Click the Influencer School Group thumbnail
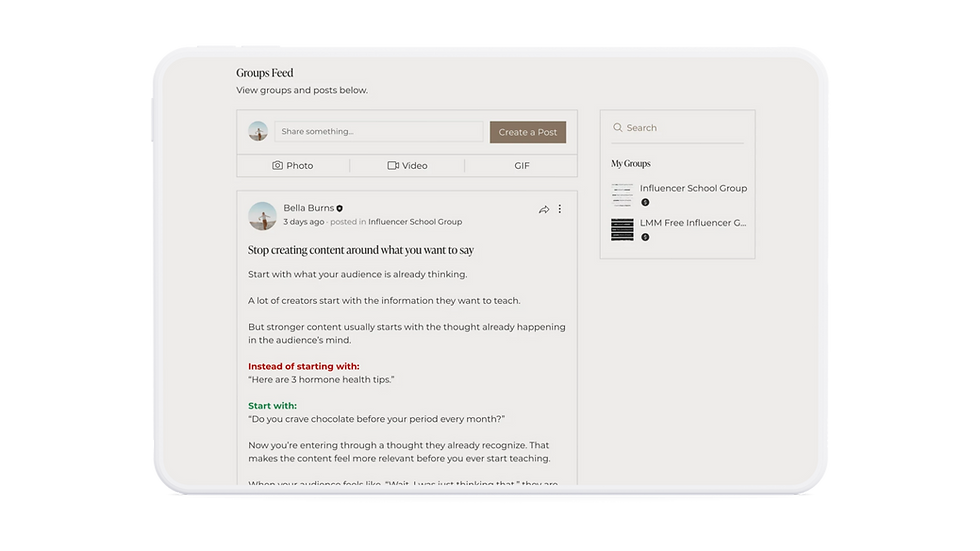Image resolution: width=980 pixels, height=551 pixels. [622, 195]
